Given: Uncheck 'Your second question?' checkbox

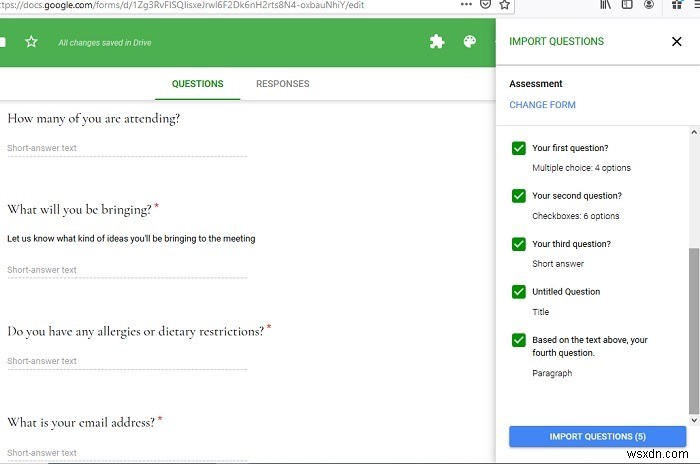Looking at the screenshot, I should point(519,196).
